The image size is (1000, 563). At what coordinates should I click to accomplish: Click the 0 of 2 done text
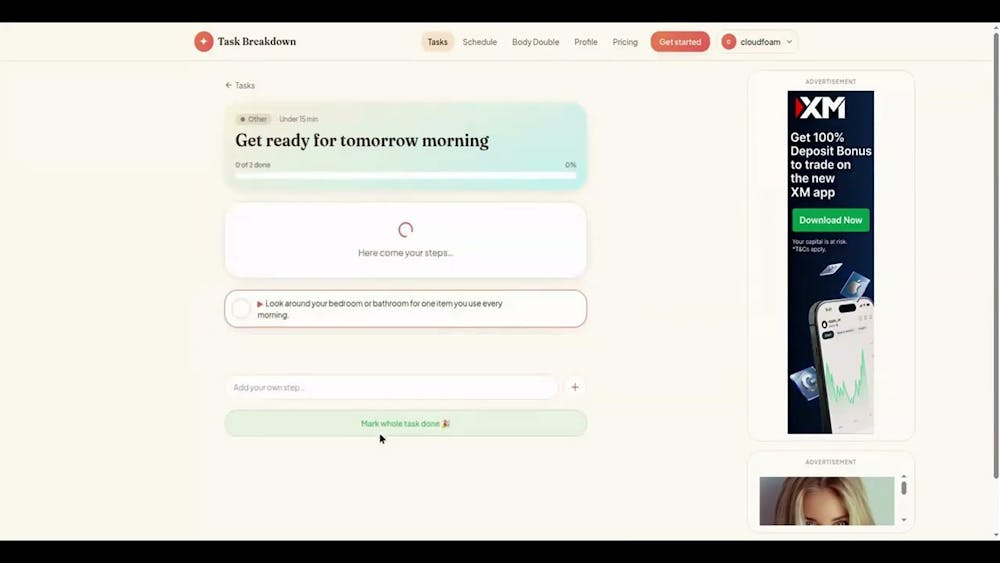pos(253,165)
